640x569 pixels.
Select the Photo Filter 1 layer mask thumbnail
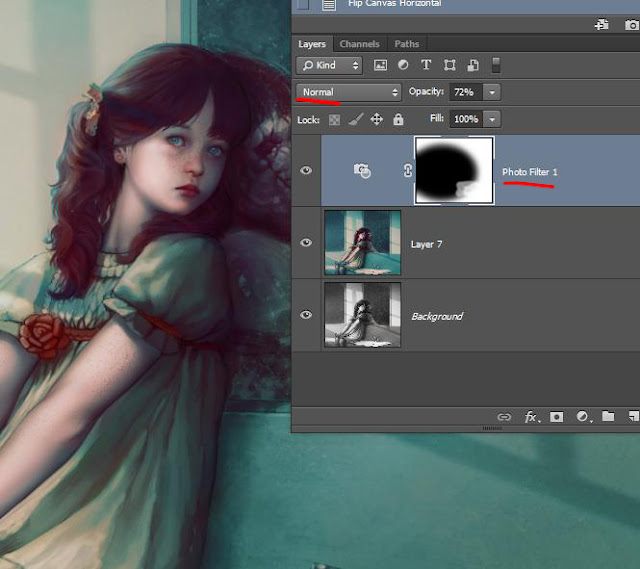click(x=454, y=170)
